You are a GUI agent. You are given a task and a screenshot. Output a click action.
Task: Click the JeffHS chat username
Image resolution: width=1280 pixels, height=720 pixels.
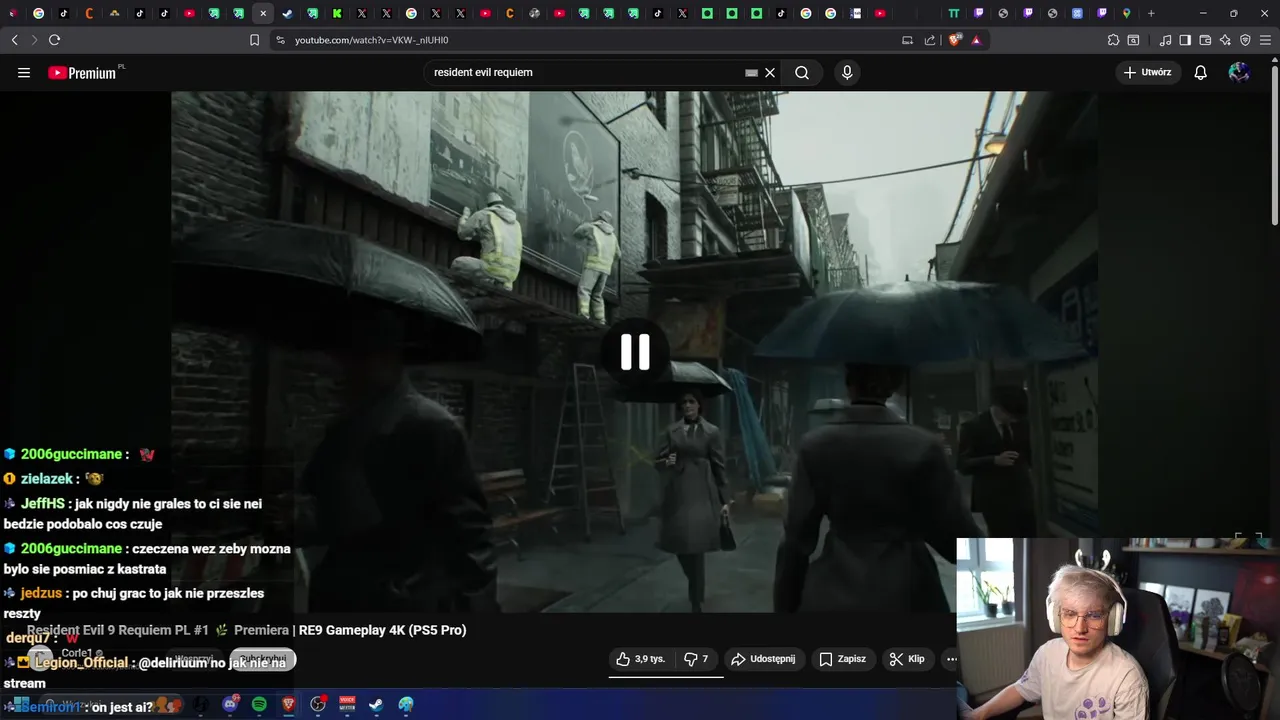[43, 503]
